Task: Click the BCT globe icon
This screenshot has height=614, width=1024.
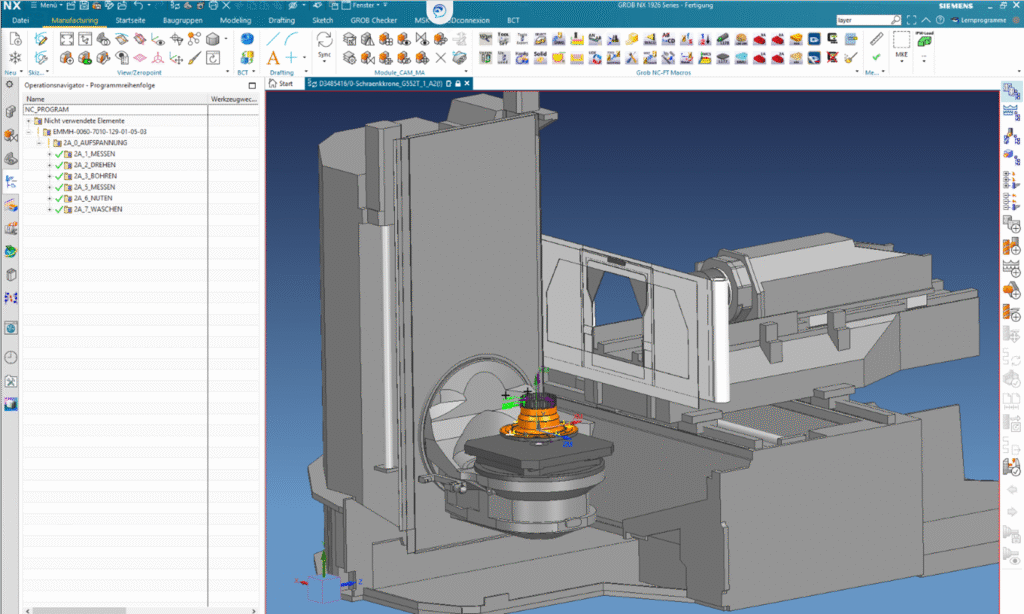Action: coord(246,39)
